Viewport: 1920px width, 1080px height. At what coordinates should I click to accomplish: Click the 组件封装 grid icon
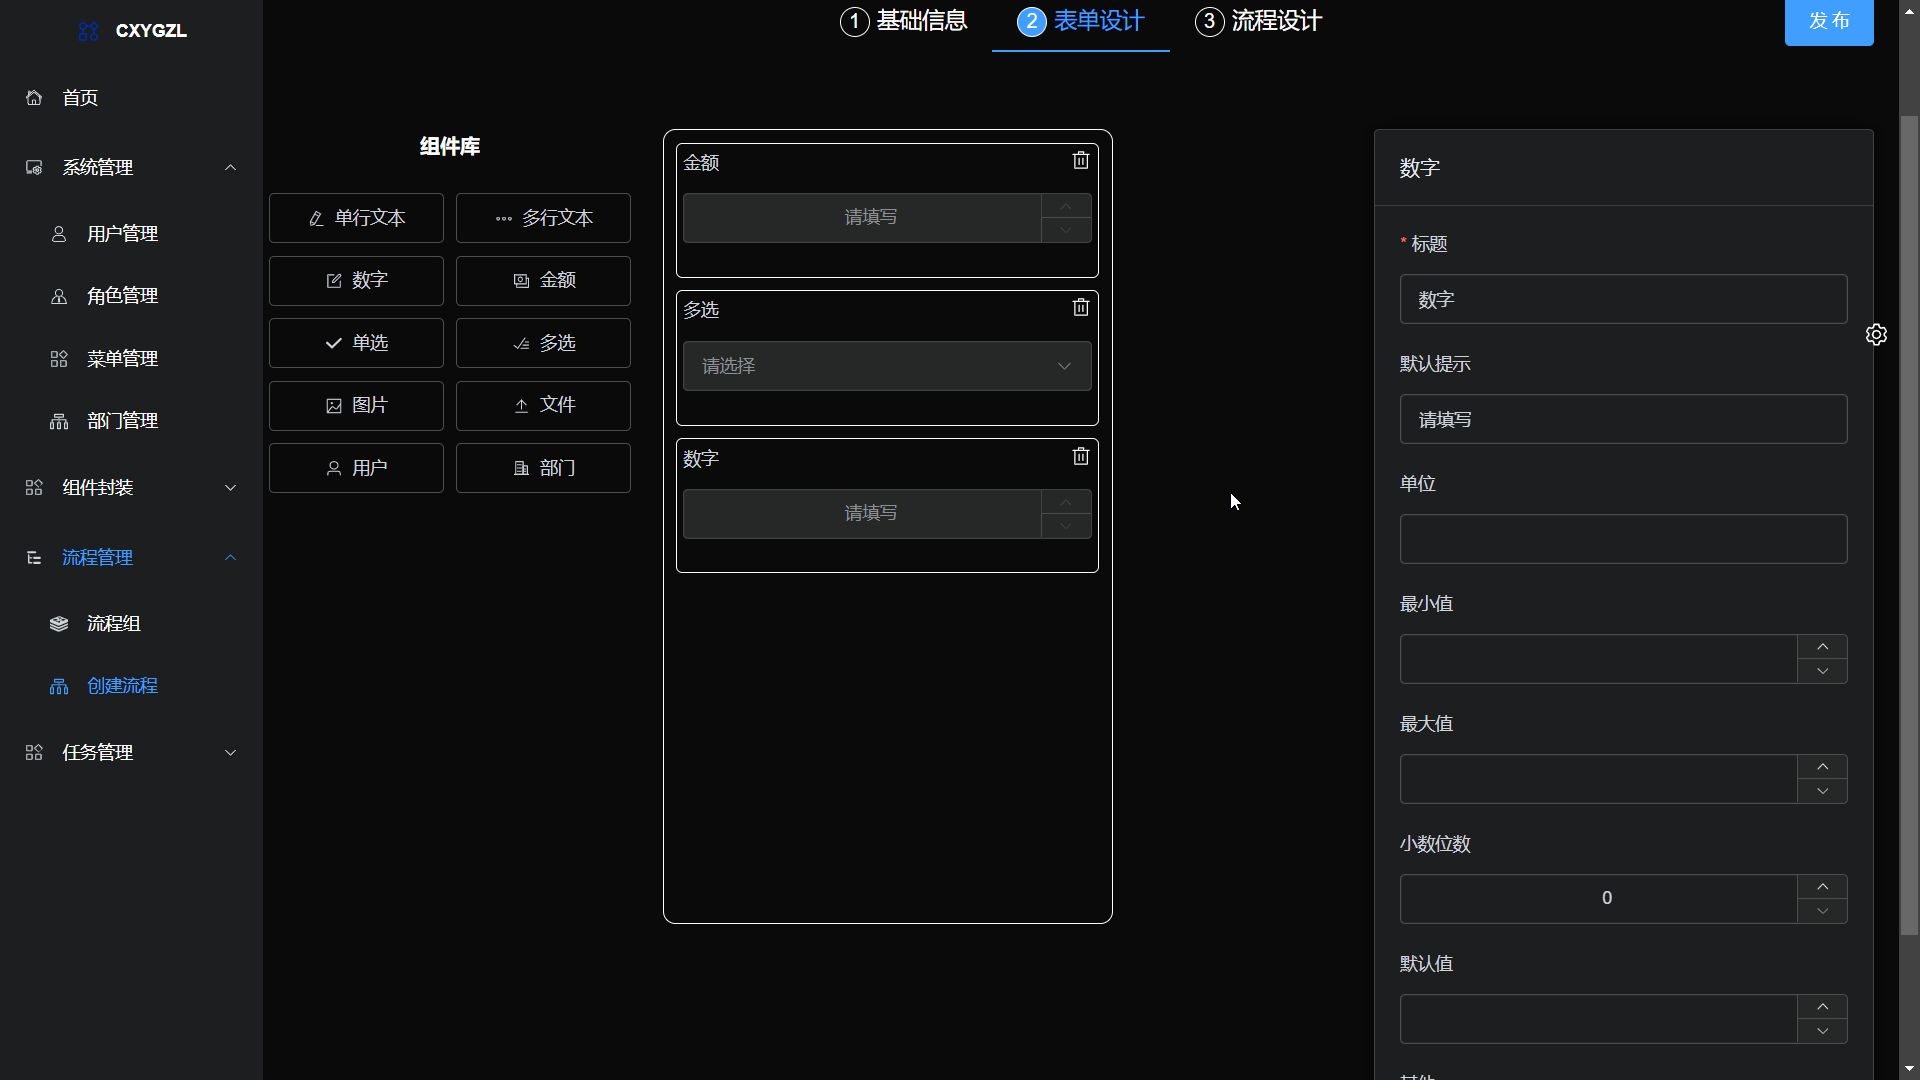coord(34,488)
